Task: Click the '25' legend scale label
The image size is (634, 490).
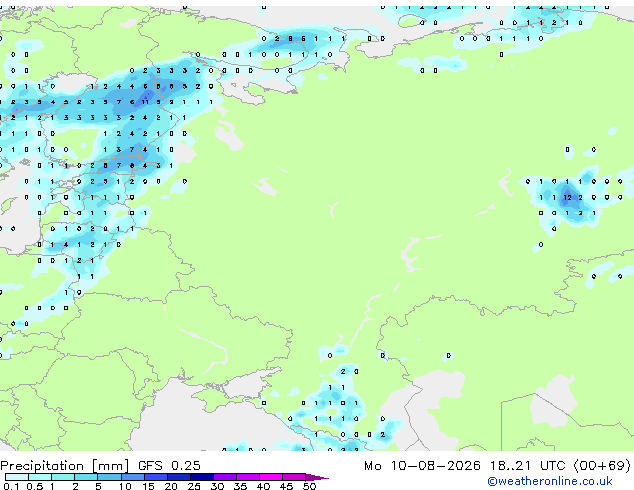Action: point(194,486)
